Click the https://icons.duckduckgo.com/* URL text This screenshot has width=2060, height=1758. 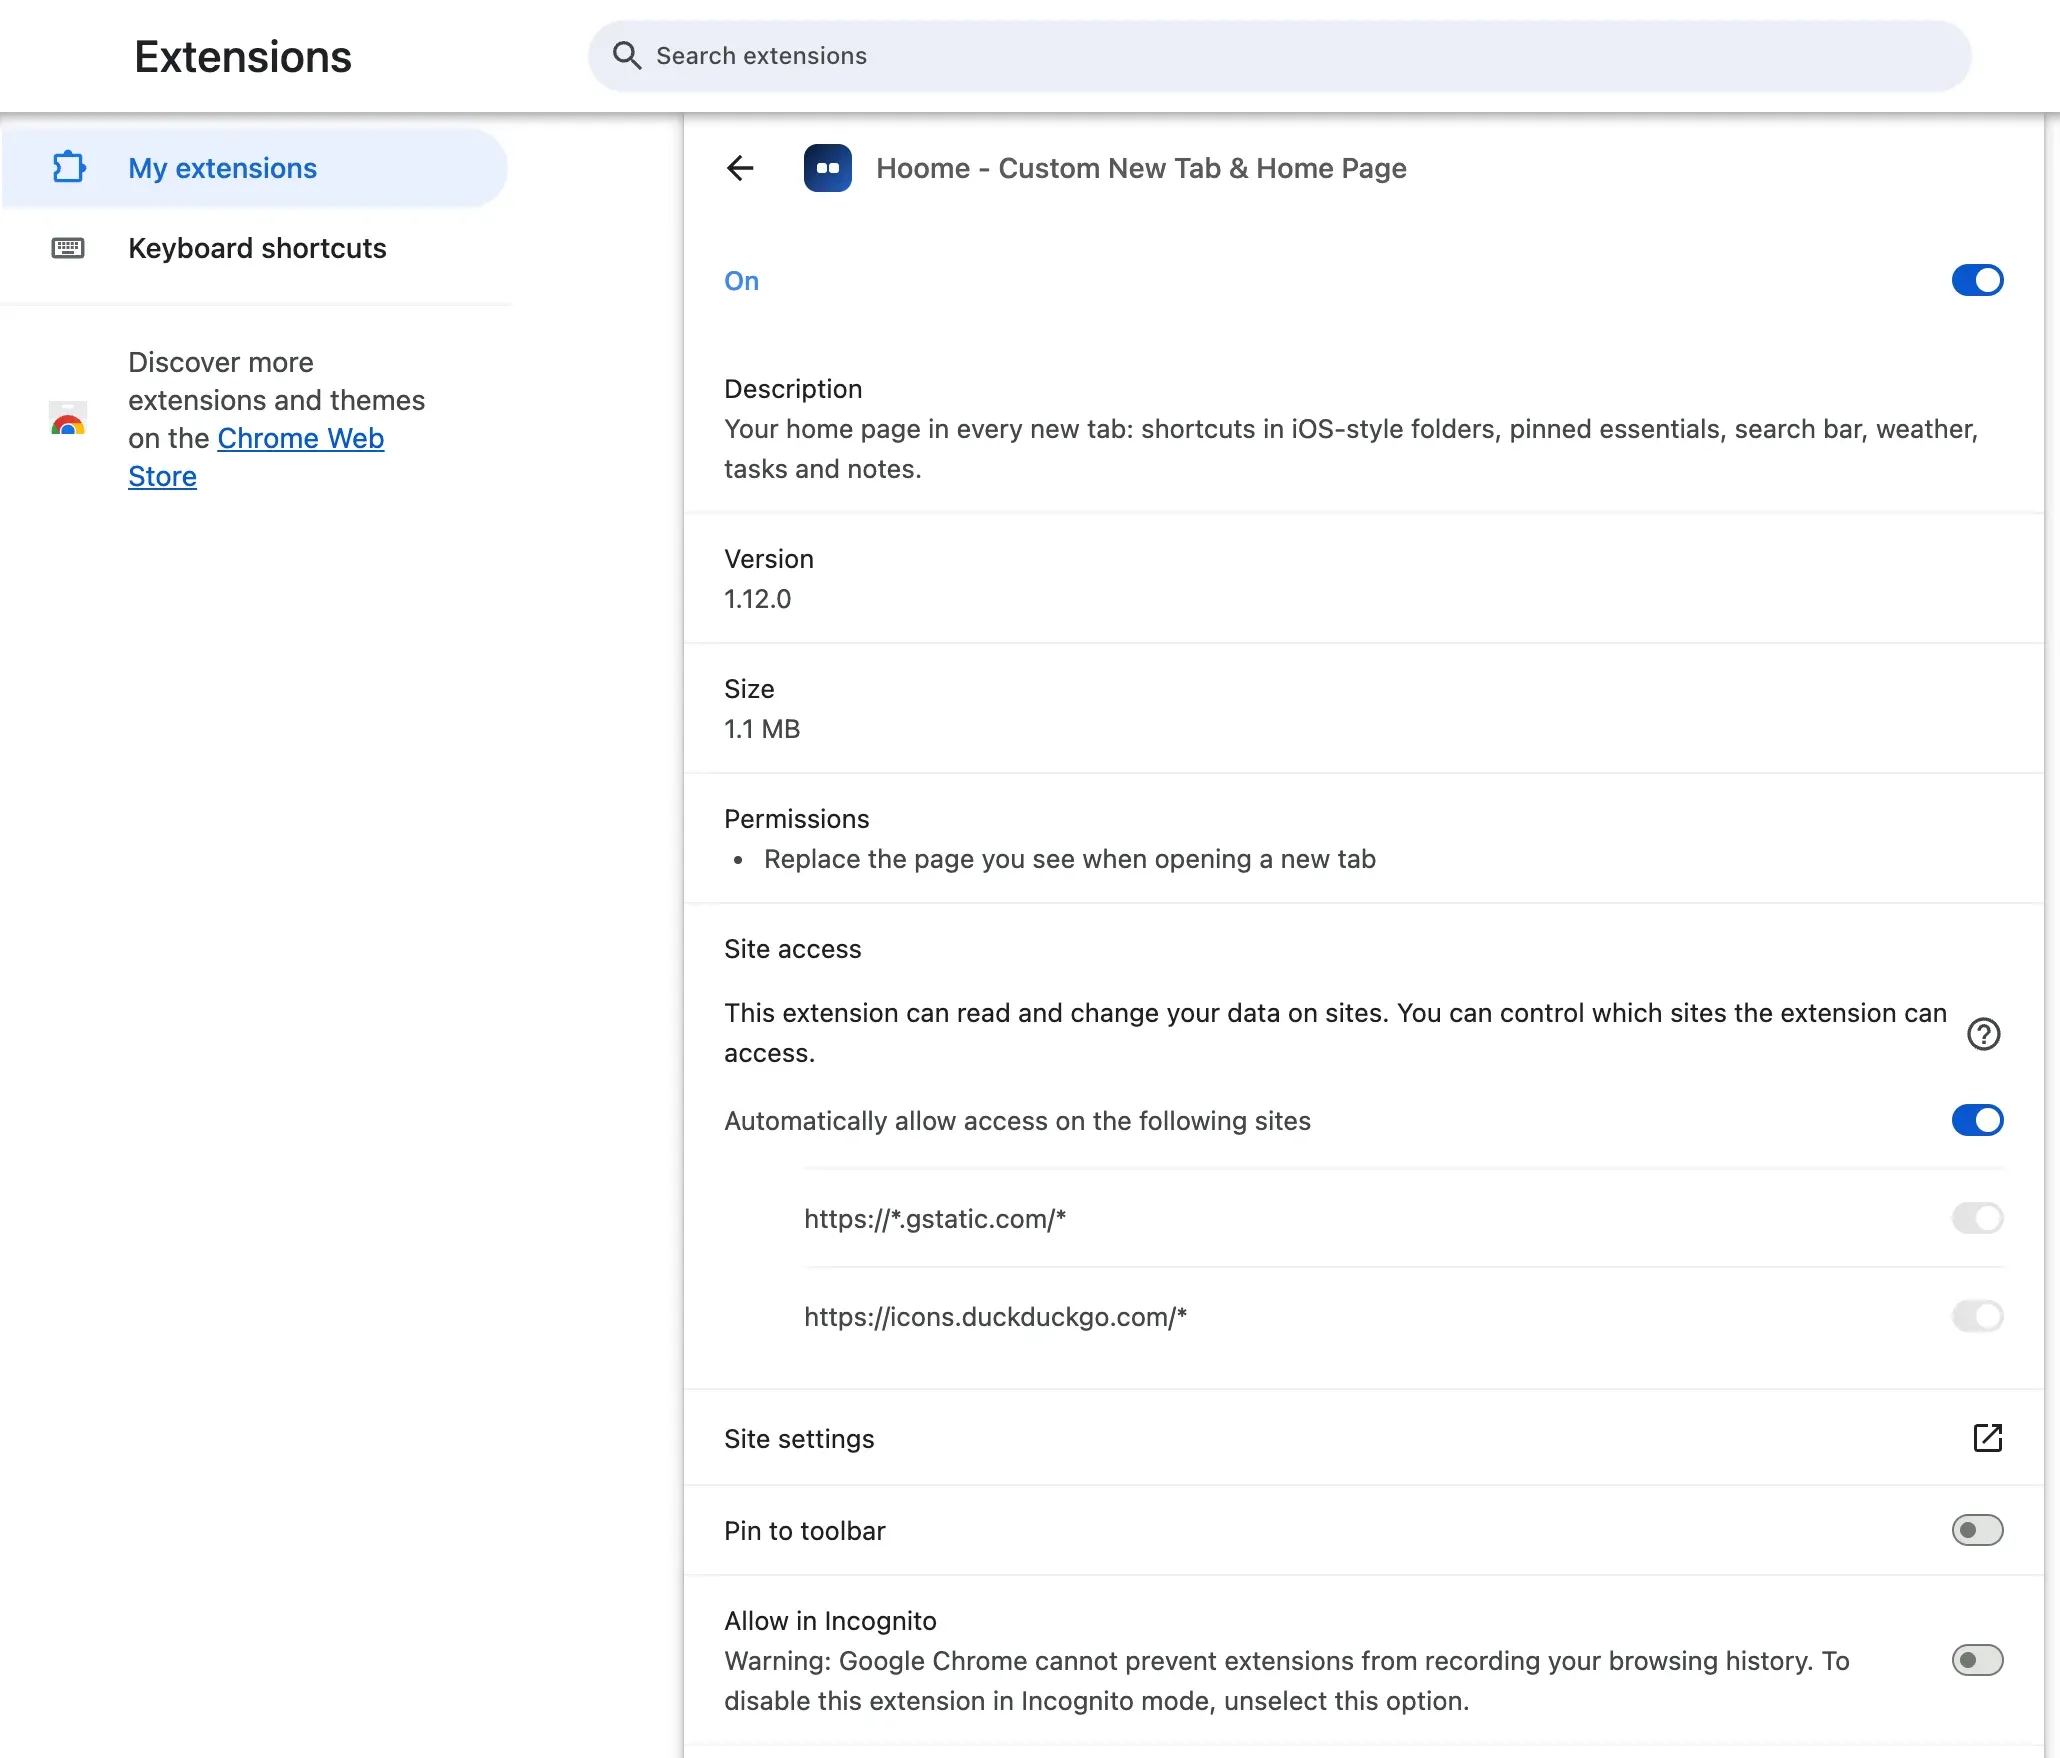point(995,1317)
